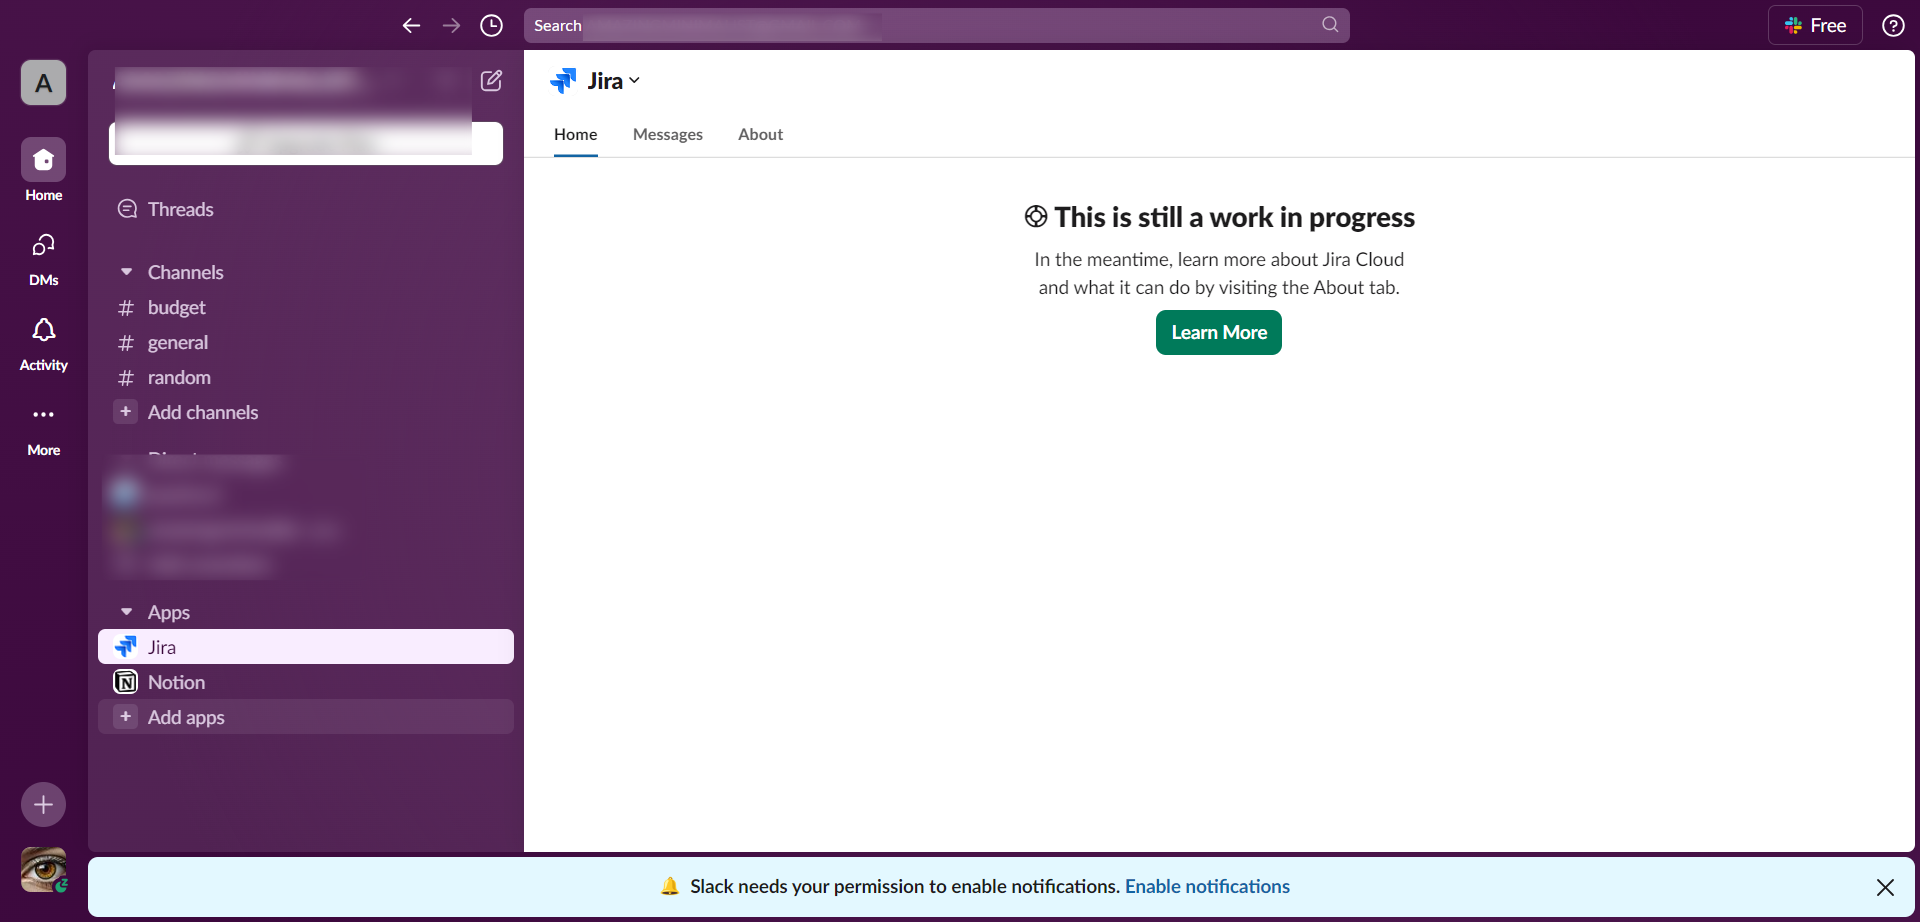
Task: Open the Jira app name dropdown
Action: 614,81
